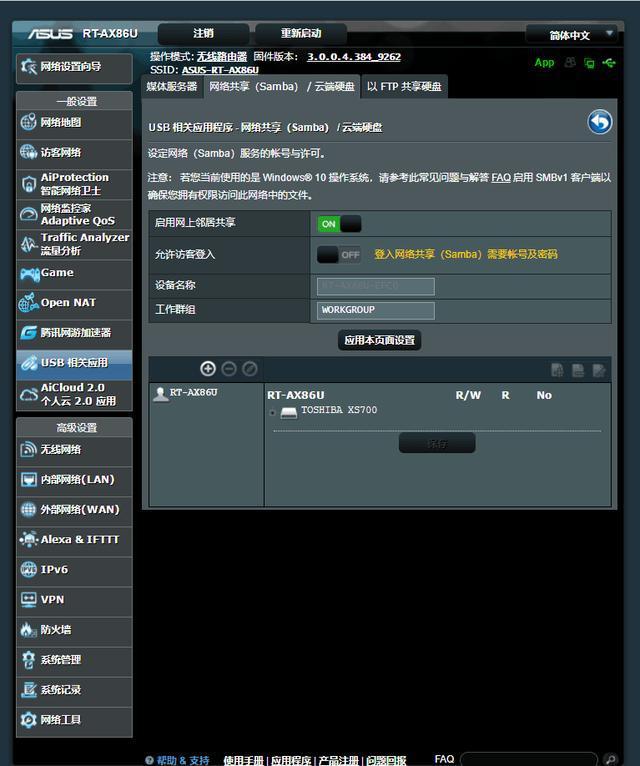Image resolution: width=640 pixels, height=766 pixels.
Task: Open 访客网络 guest network
Action: 74,153
